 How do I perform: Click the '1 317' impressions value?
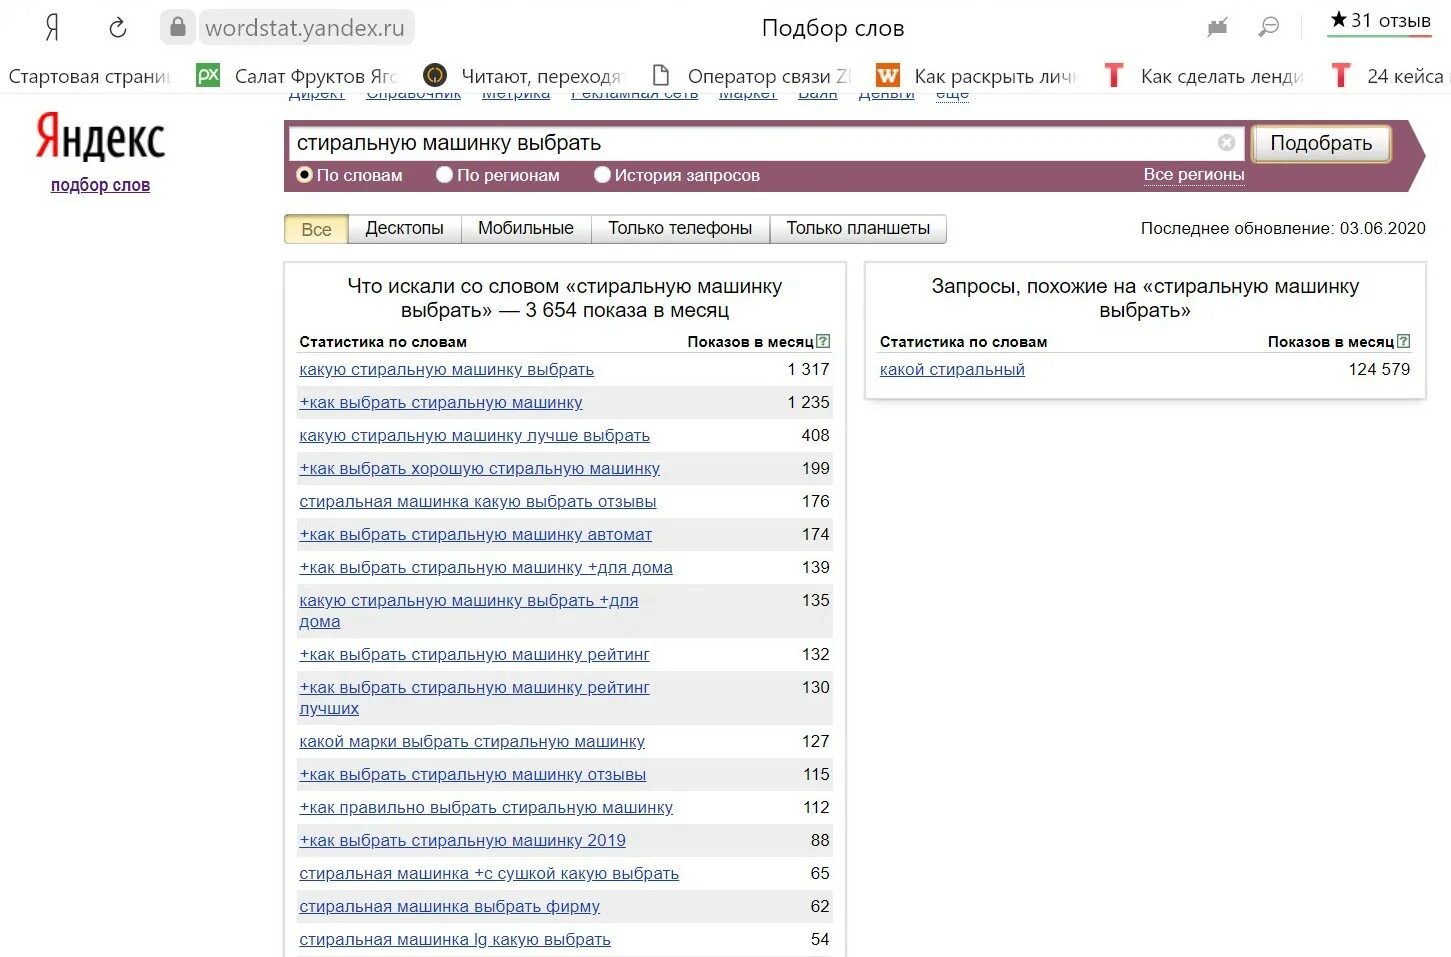pos(808,369)
